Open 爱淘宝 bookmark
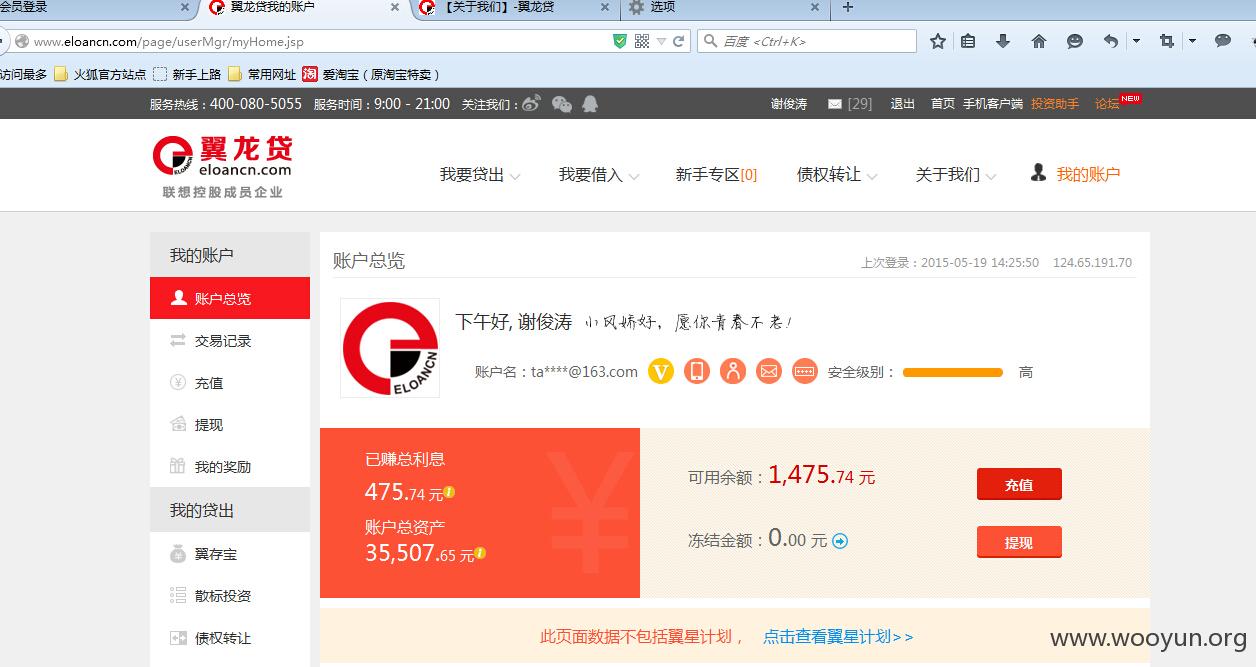Screen dimensions: 1256x667 (371, 74)
